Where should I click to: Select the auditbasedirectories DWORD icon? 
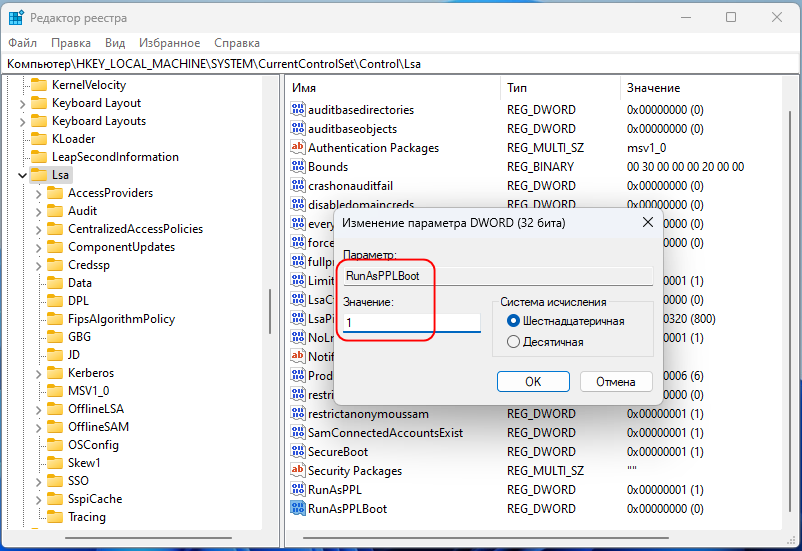(x=298, y=109)
